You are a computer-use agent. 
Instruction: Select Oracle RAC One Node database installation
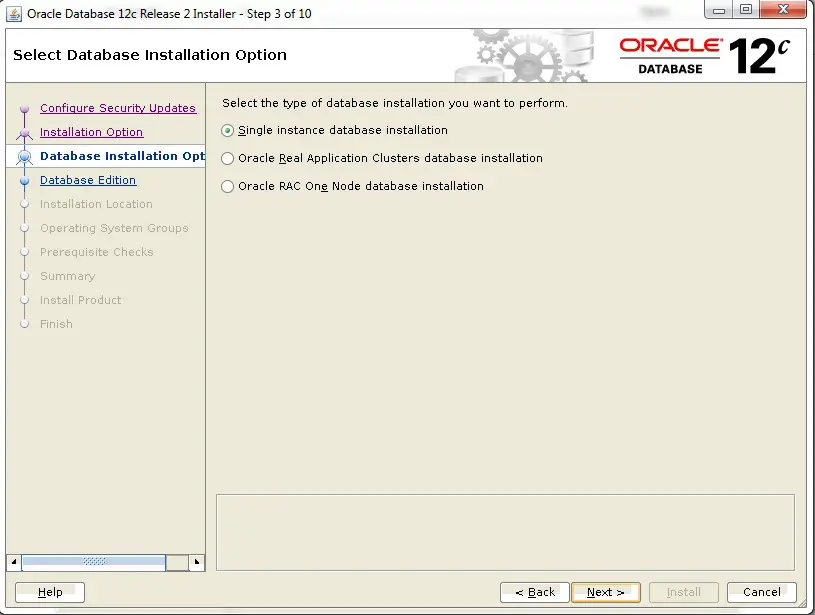(227, 186)
